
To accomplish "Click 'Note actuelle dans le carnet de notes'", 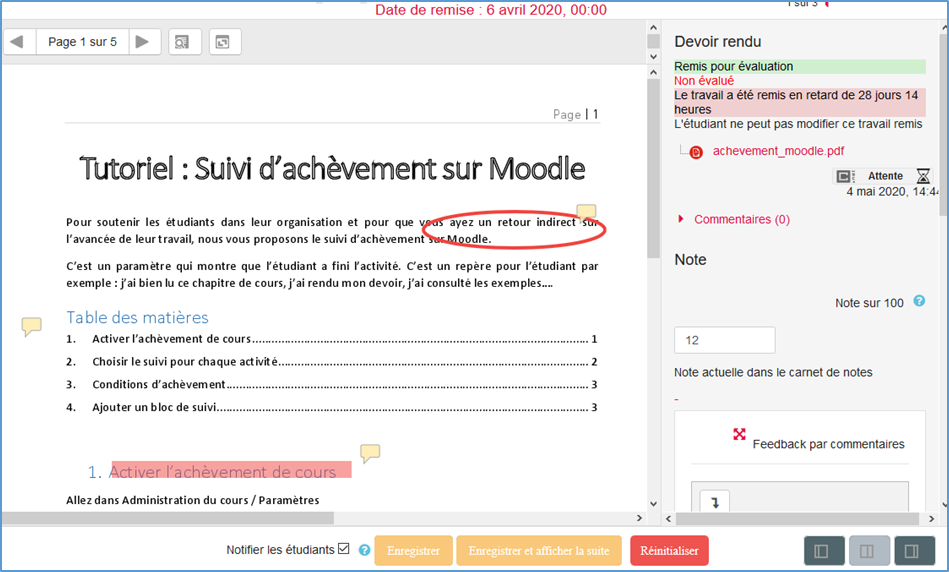I will [x=773, y=372].
